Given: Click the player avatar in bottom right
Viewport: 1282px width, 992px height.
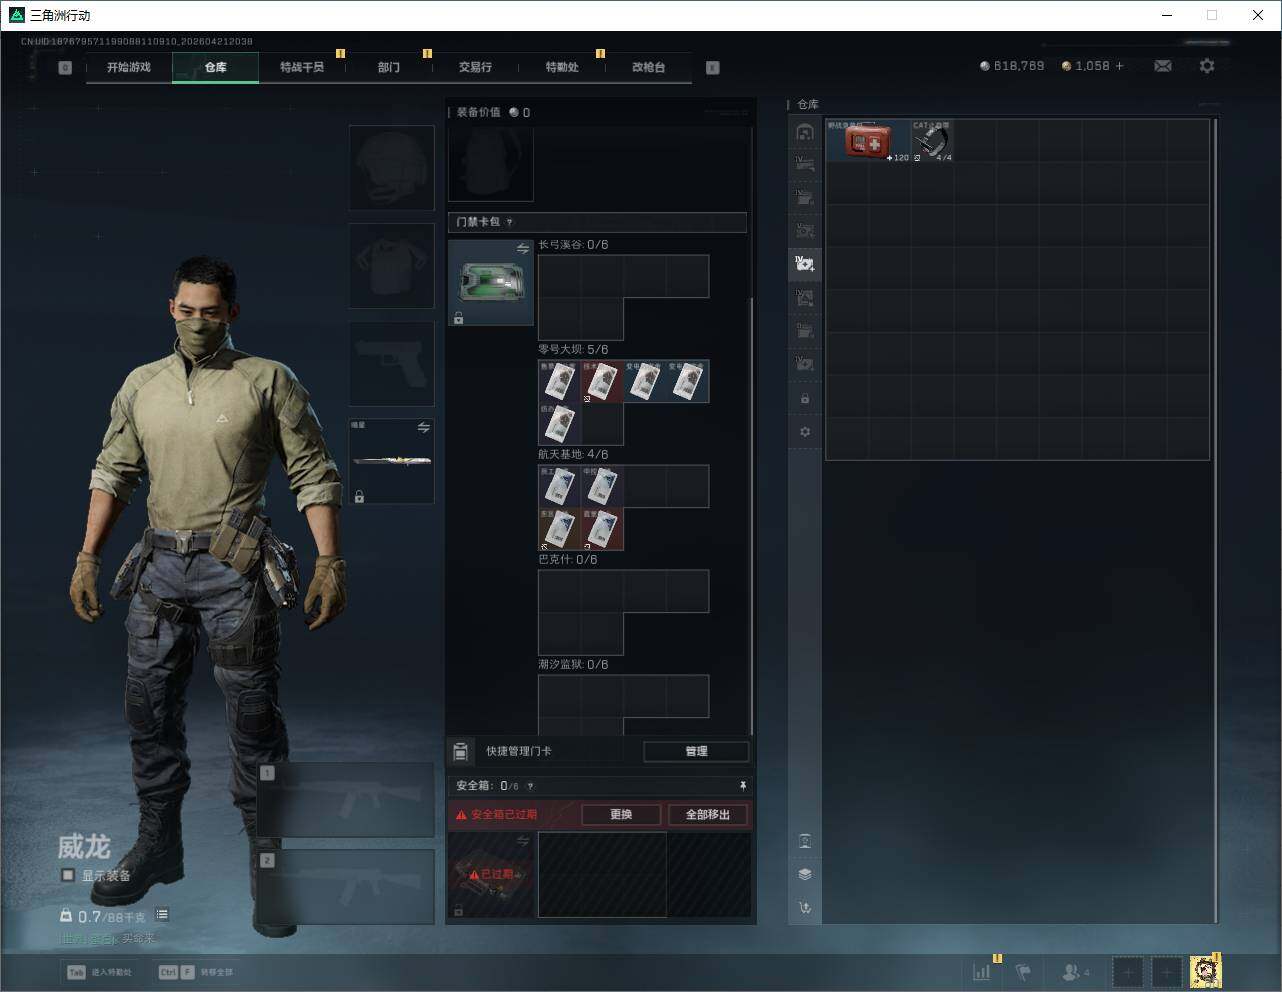Looking at the screenshot, I should [1206, 971].
